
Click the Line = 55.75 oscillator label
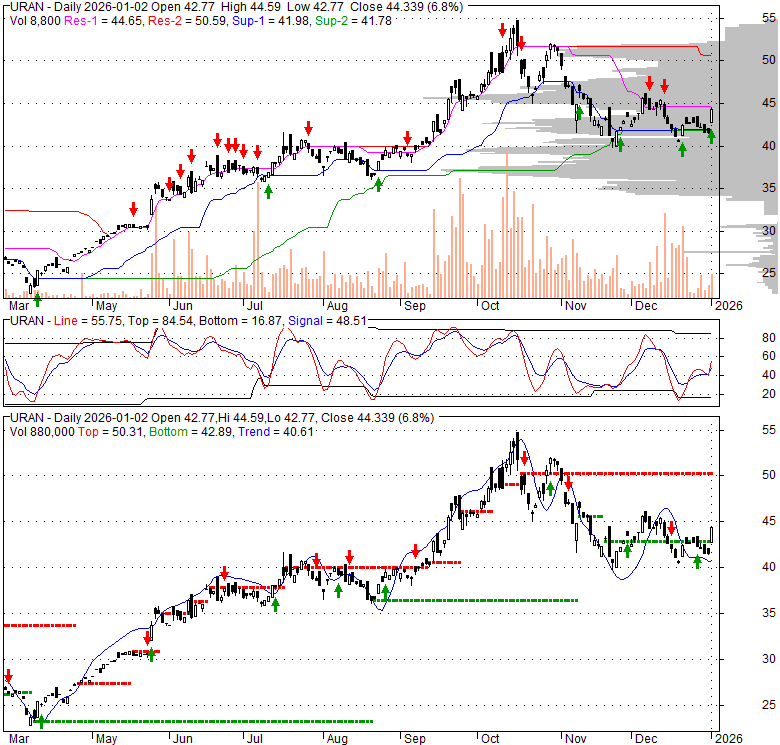coord(88,321)
